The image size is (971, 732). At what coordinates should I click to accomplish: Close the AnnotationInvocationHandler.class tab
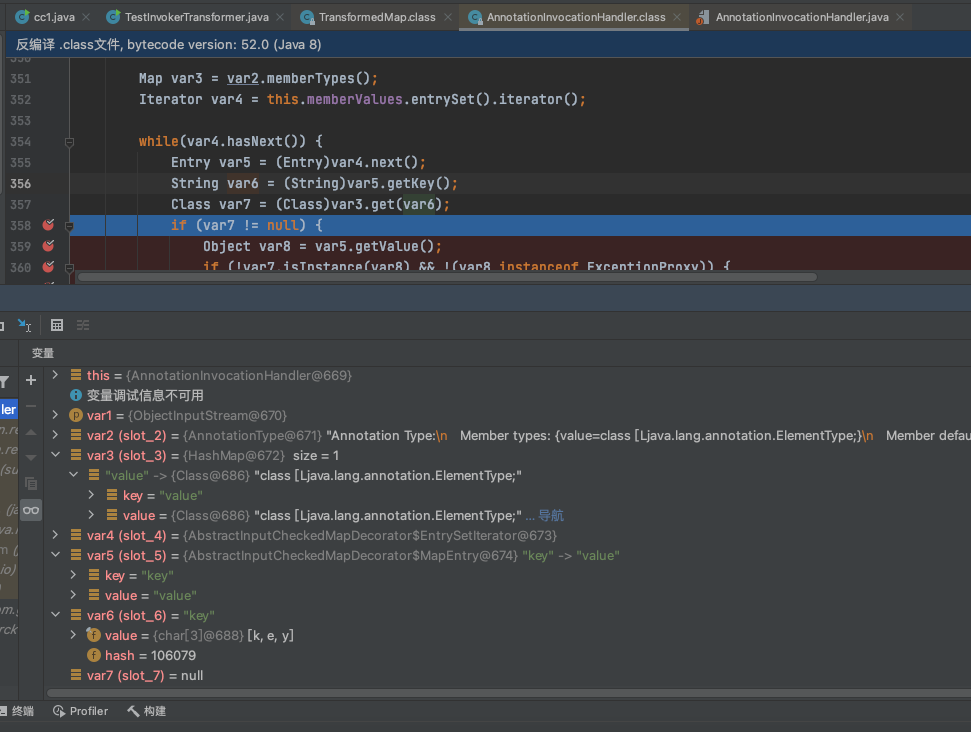pos(677,17)
